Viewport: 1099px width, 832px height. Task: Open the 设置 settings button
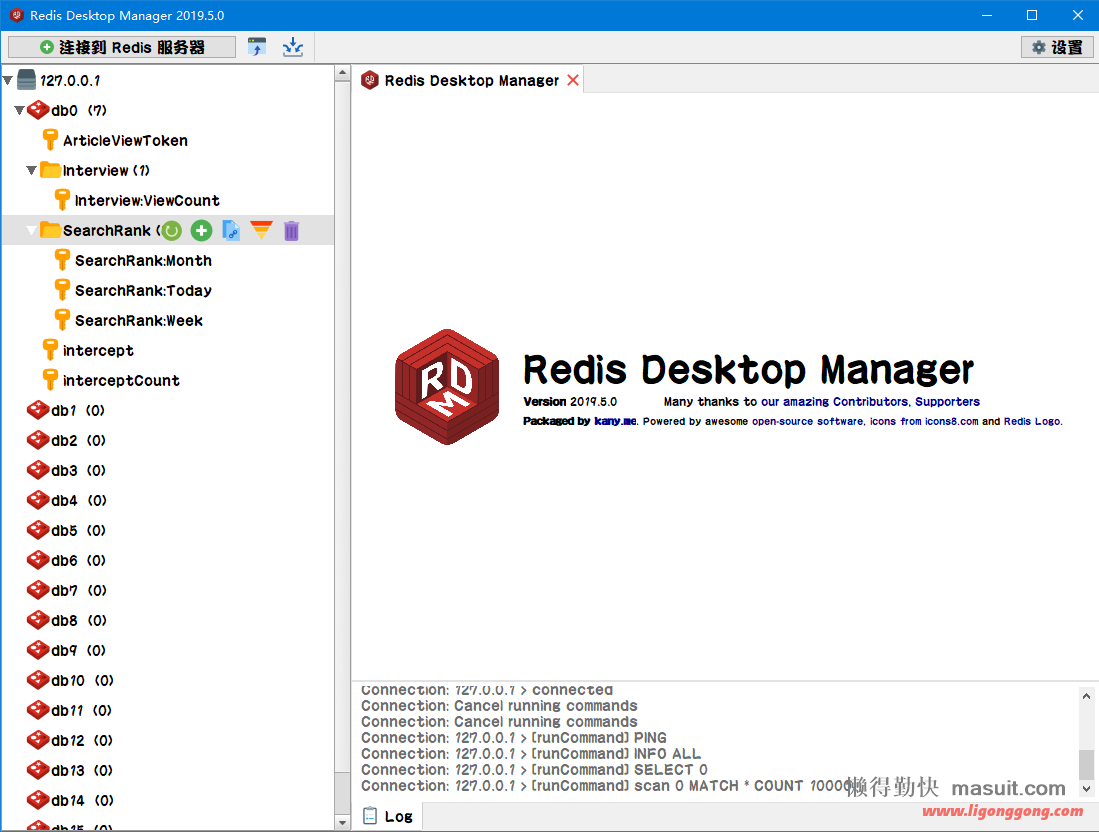[x=1057, y=47]
